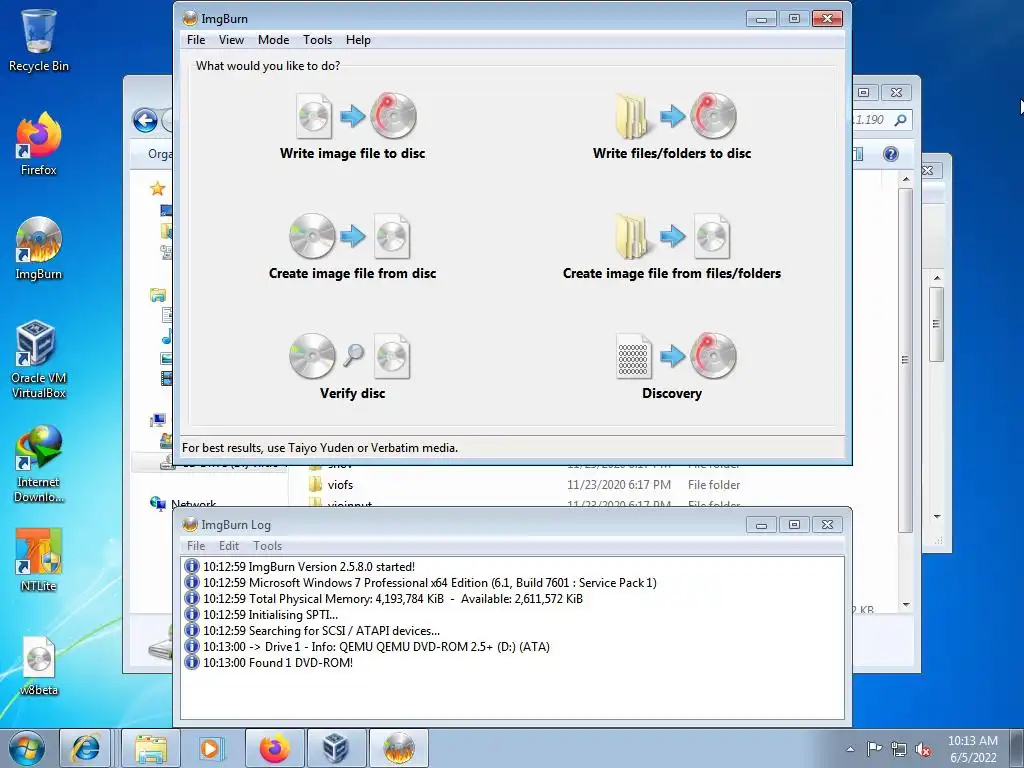The image size is (1024, 768).
Task: Show hidden tray icons arrow
Action: 850,749
